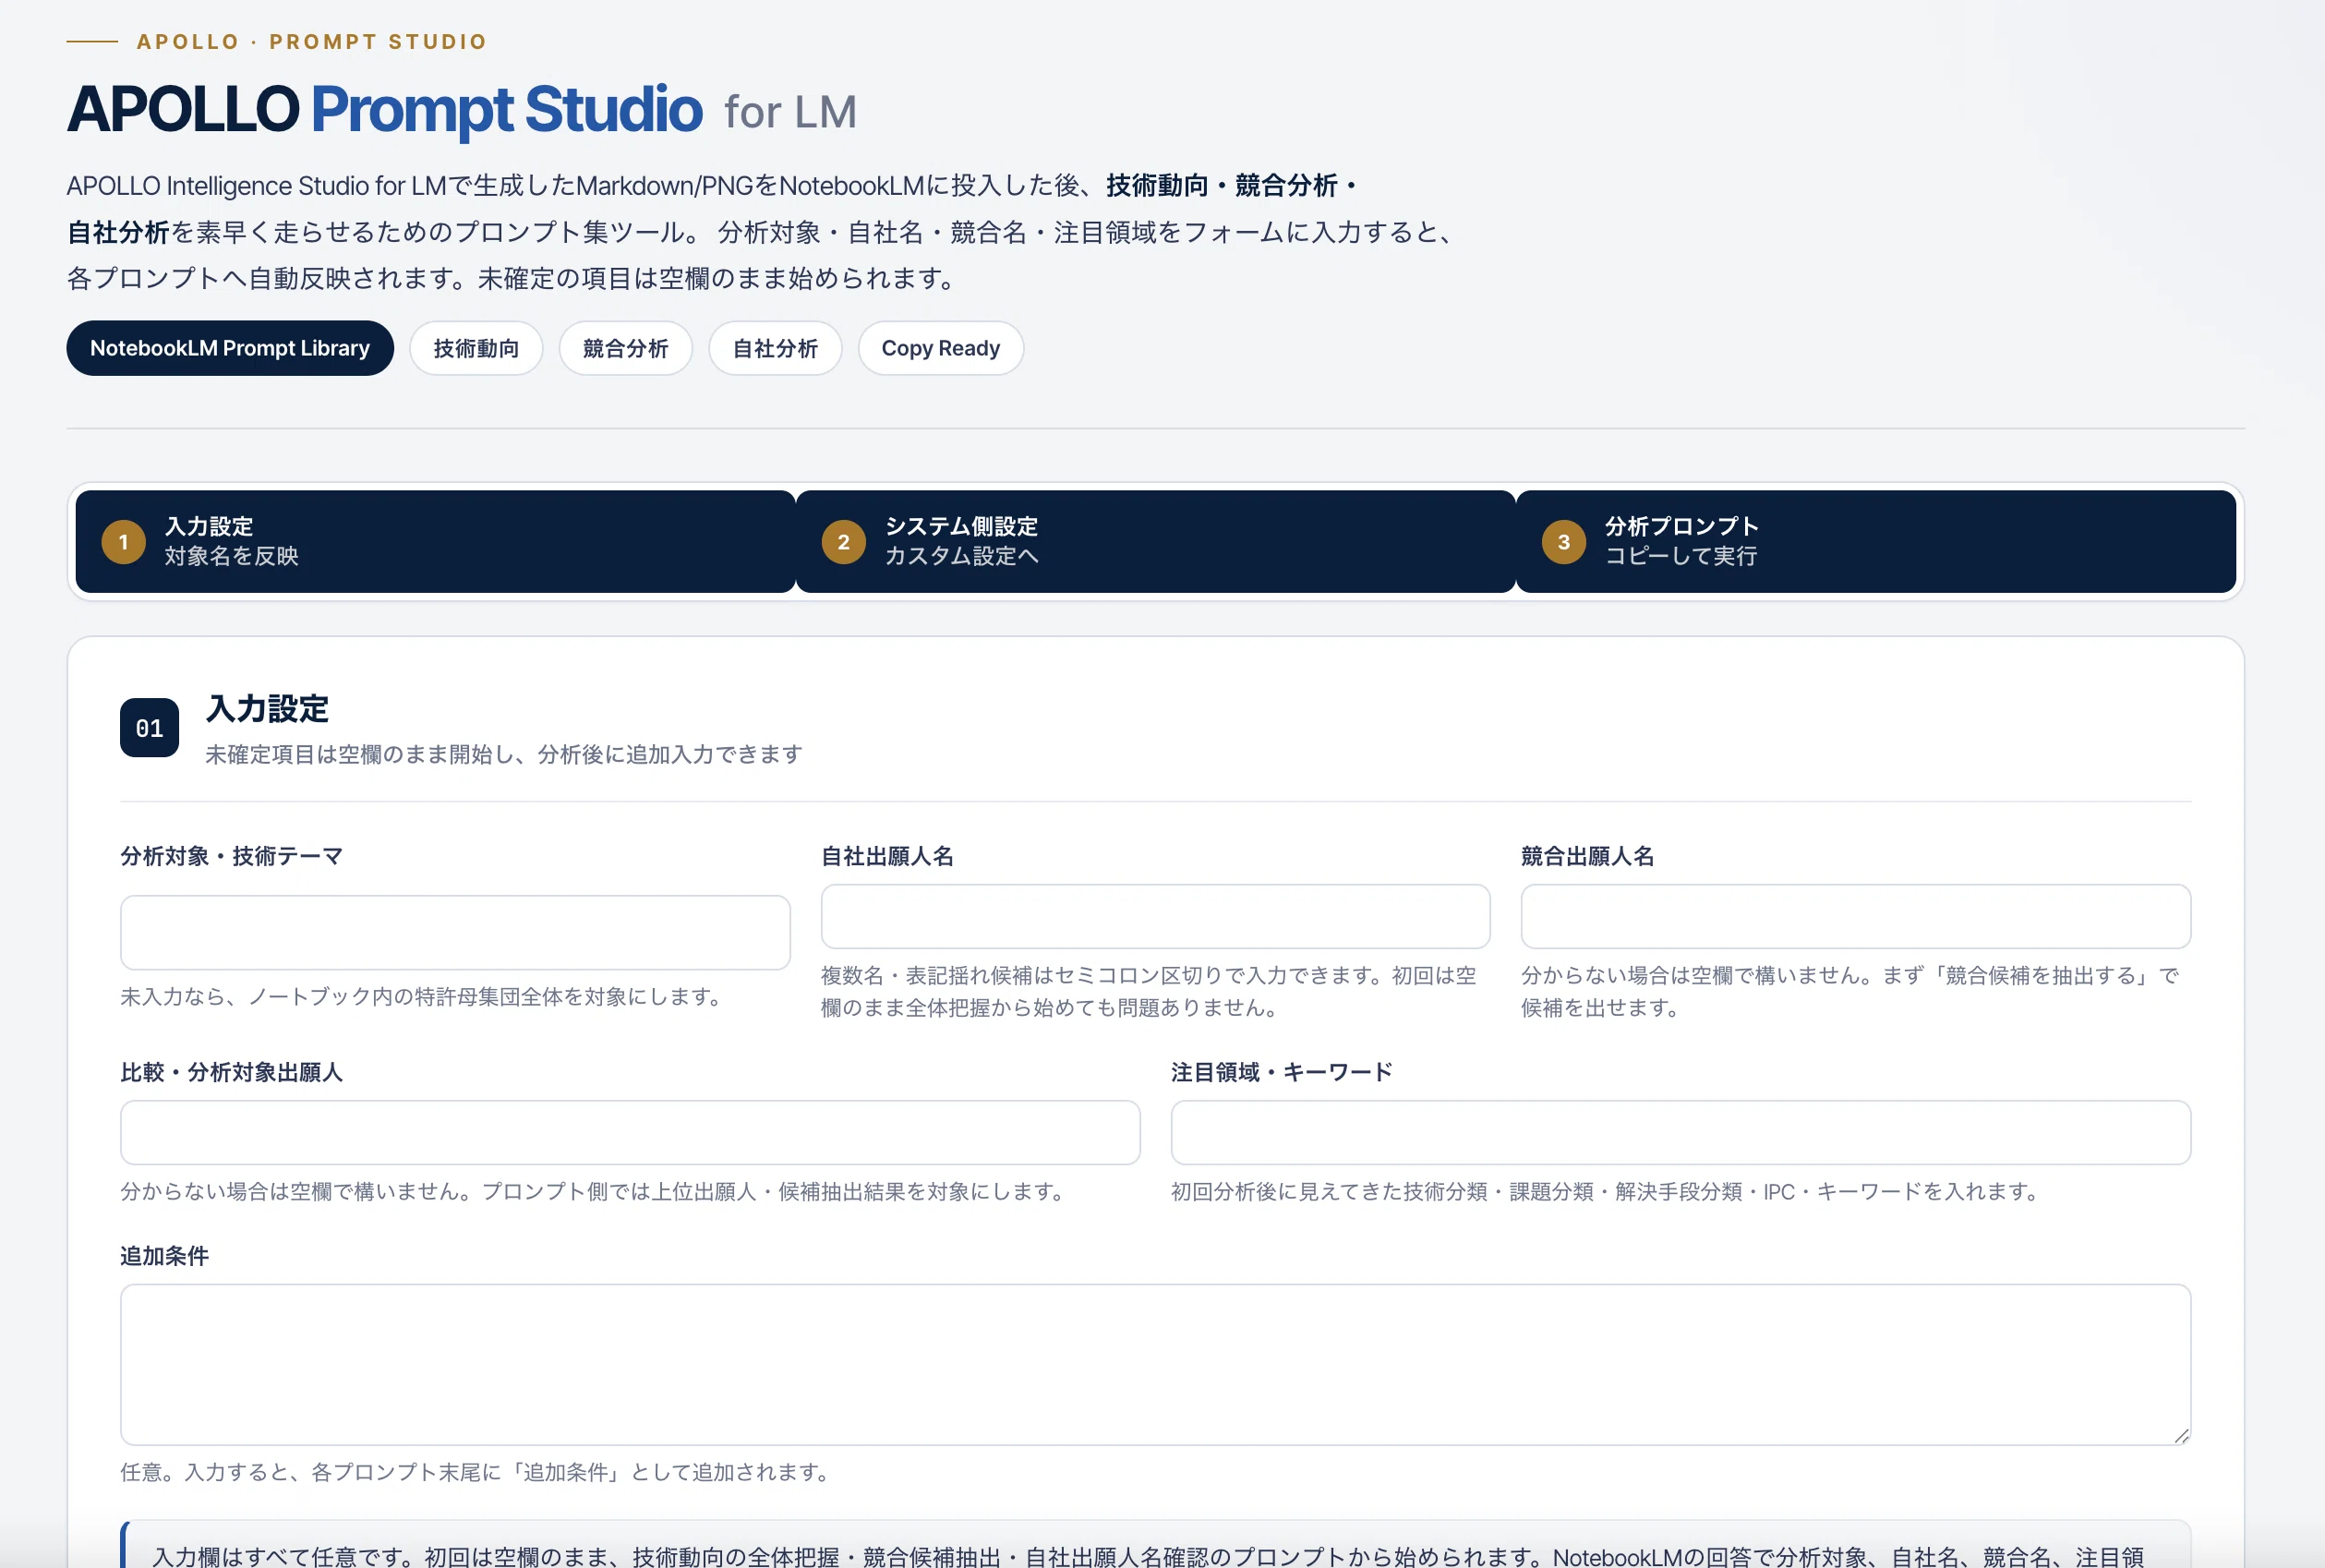
Task: Click the APOLLO · PROMPT STUDIO eyebrow text
Action: pos(311,41)
